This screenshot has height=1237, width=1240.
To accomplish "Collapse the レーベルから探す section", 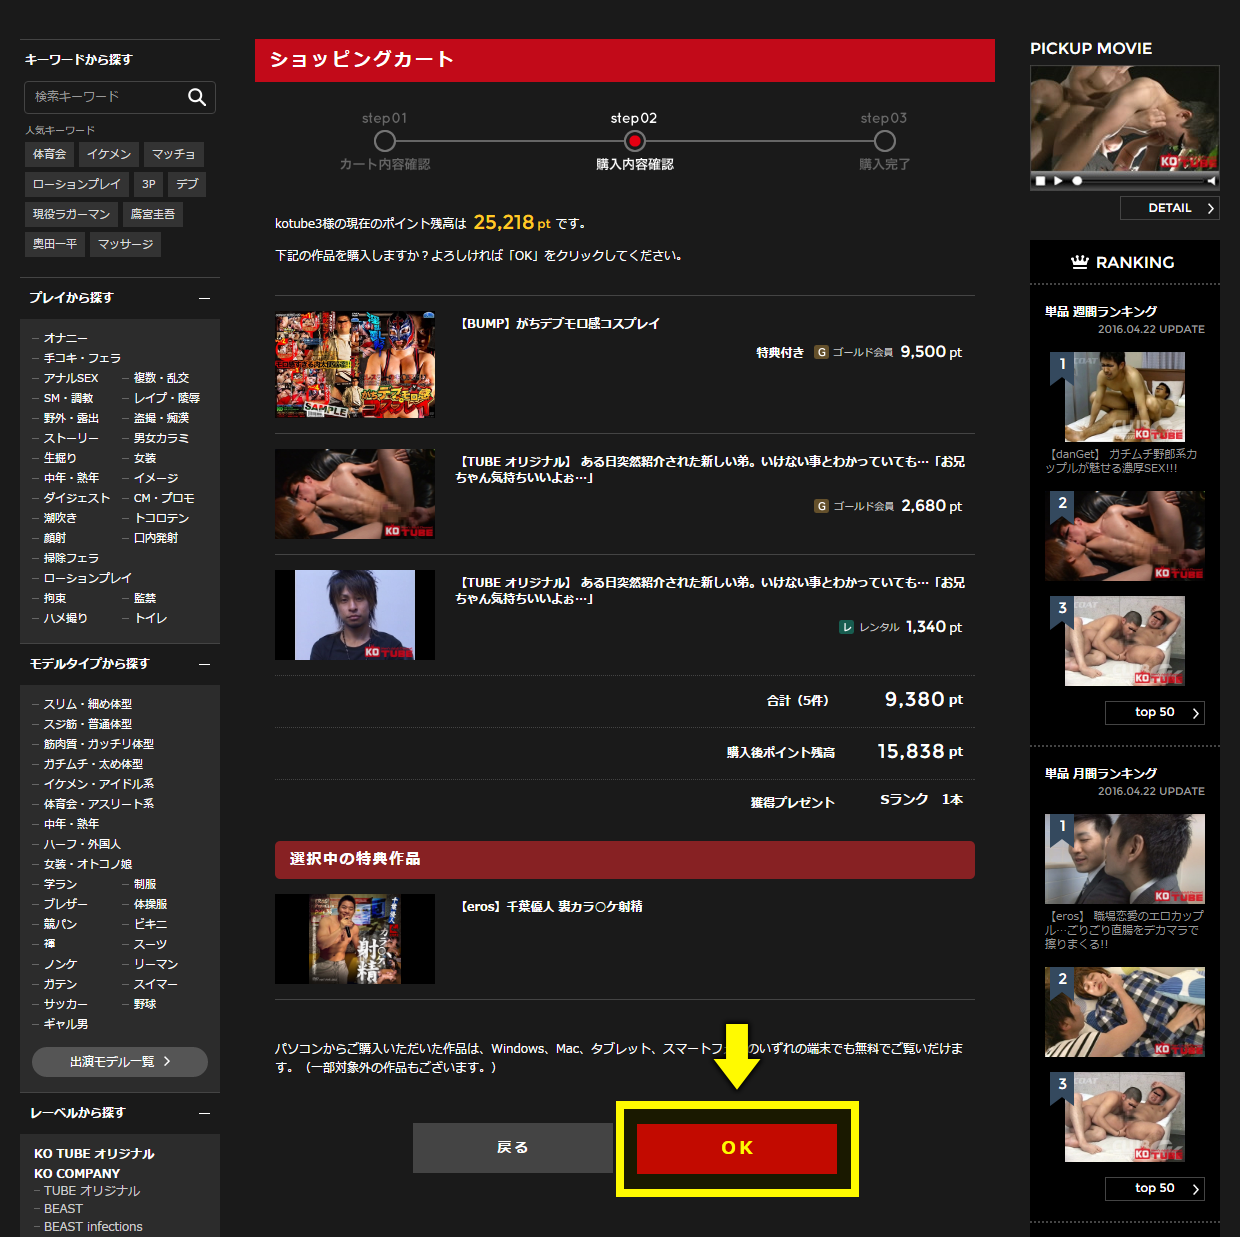I will 204,1113.
